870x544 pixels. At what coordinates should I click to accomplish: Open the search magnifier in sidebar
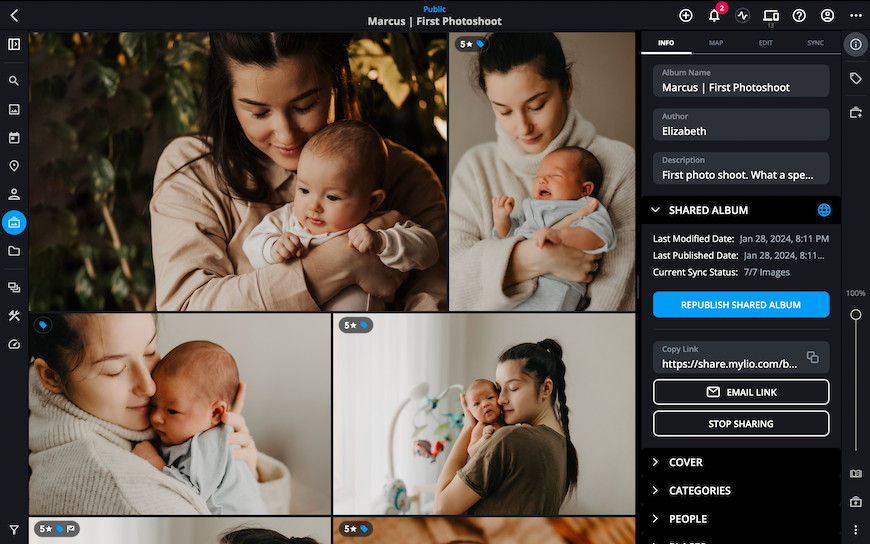pyautogui.click(x=14, y=81)
